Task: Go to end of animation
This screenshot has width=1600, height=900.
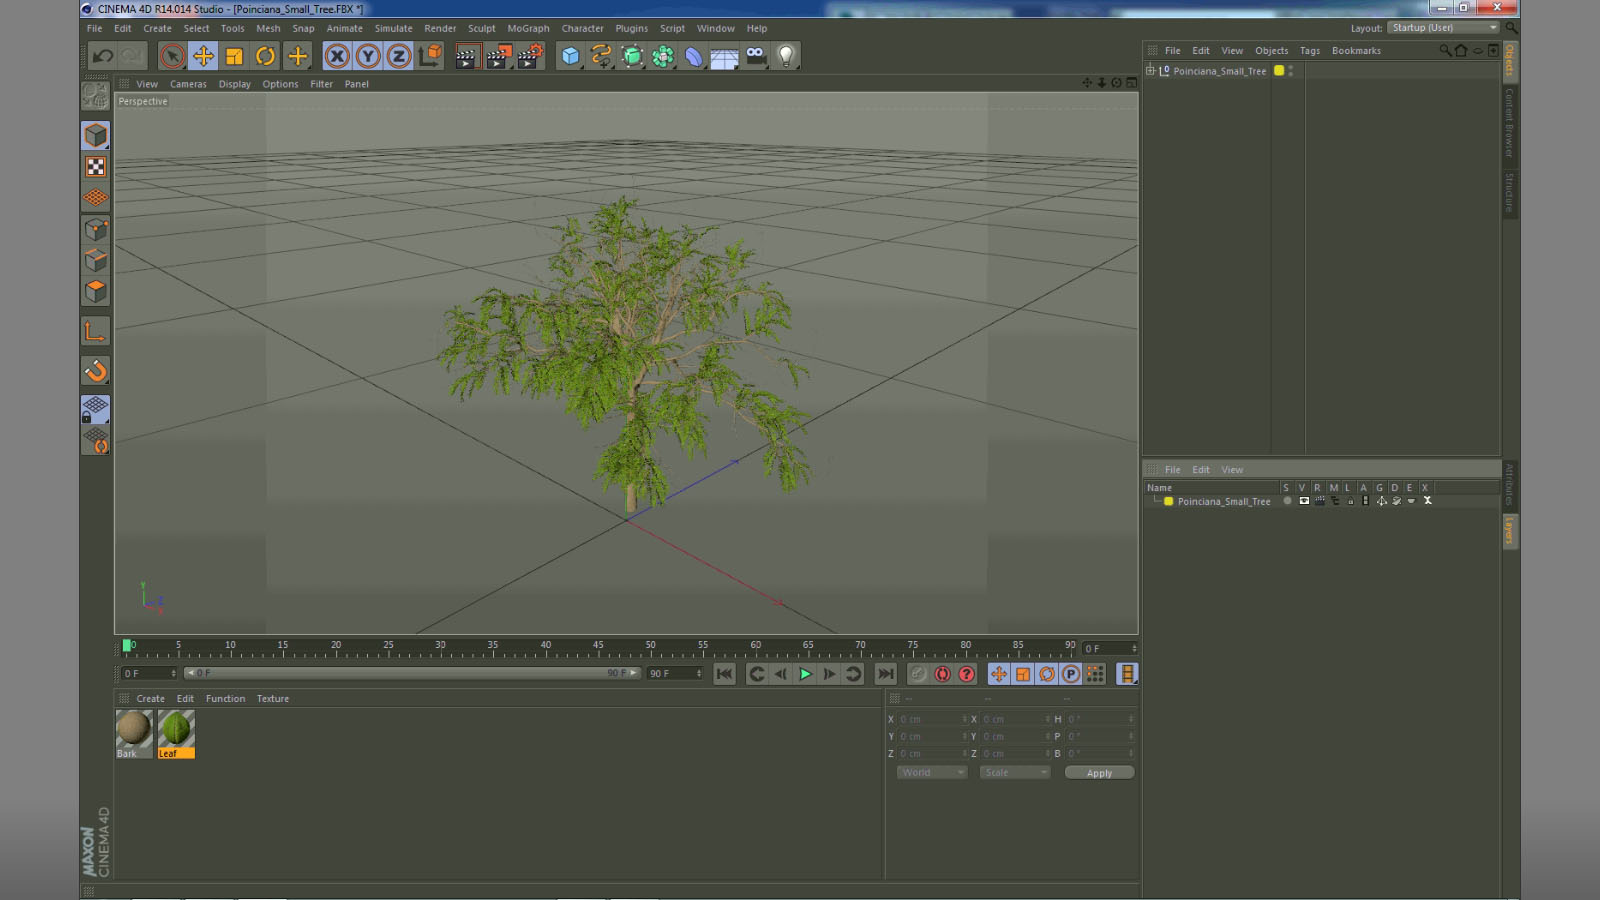Action: (885, 674)
